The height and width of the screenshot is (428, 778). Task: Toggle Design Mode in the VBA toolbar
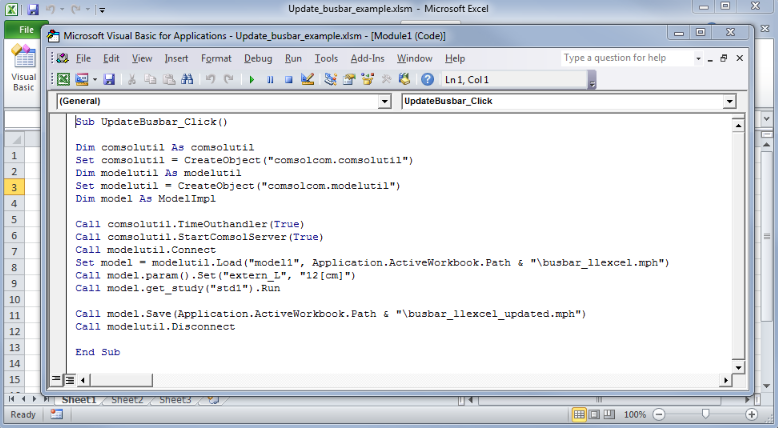(307, 79)
